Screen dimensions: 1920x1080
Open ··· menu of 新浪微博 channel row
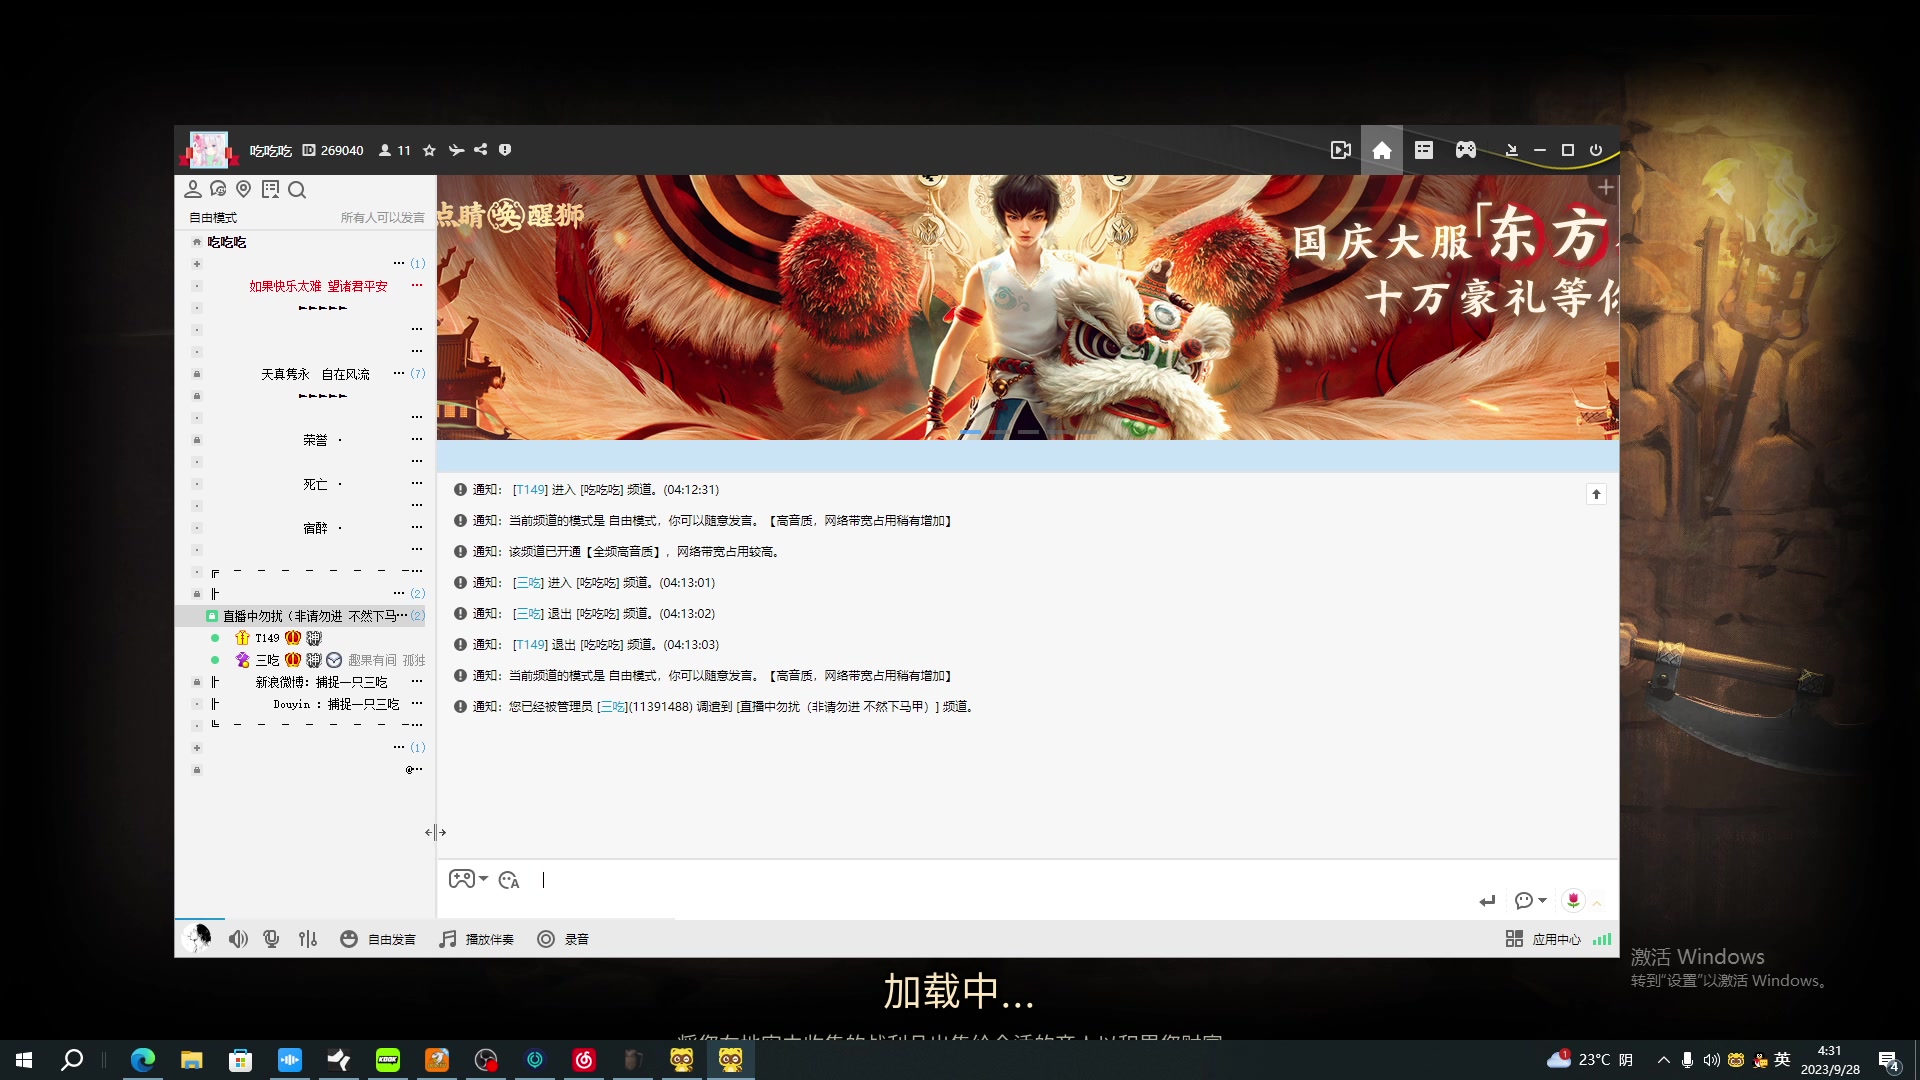point(417,682)
